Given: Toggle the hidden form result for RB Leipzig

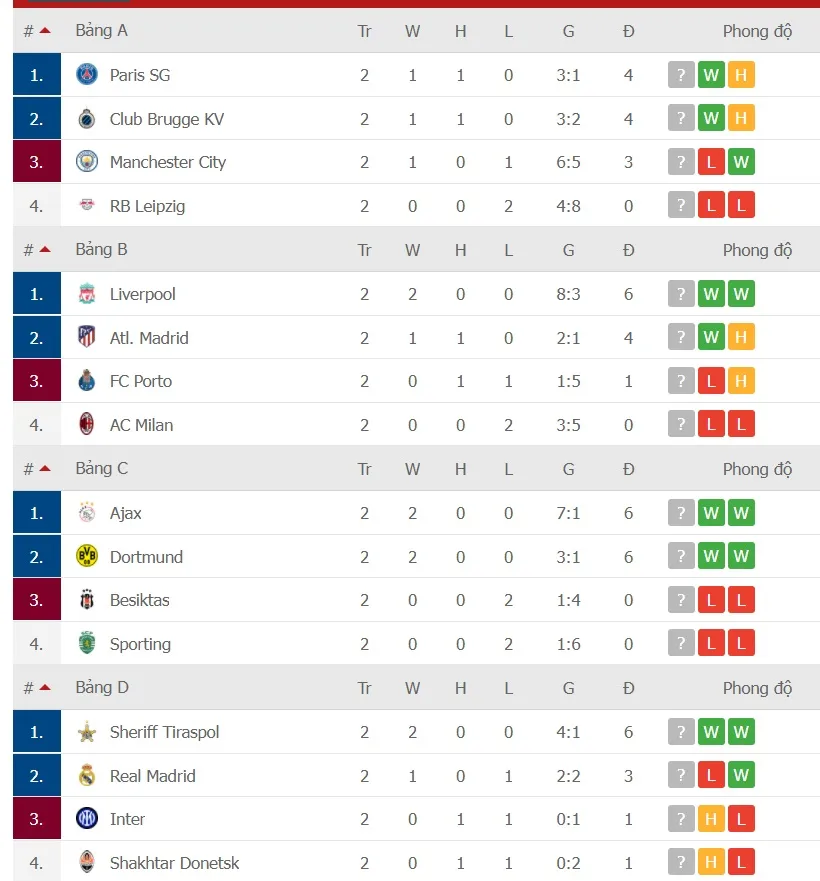Looking at the screenshot, I should pyautogui.click(x=681, y=204).
